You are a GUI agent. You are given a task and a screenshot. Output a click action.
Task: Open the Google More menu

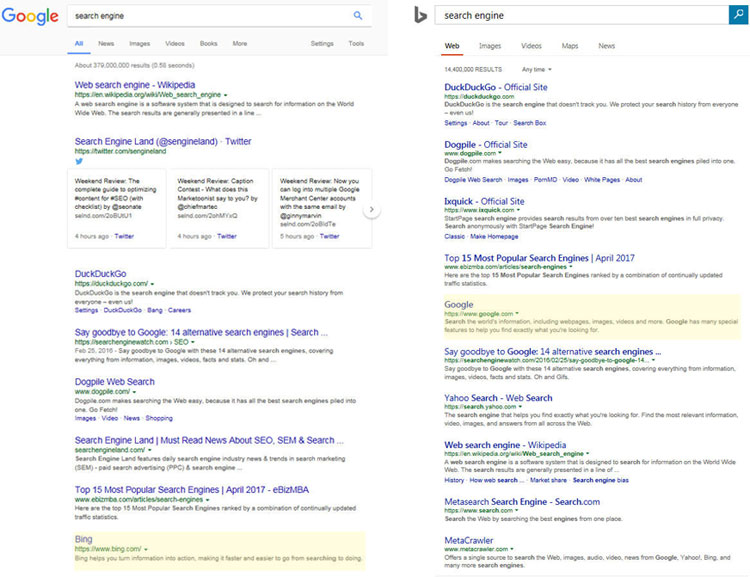point(240,44)
